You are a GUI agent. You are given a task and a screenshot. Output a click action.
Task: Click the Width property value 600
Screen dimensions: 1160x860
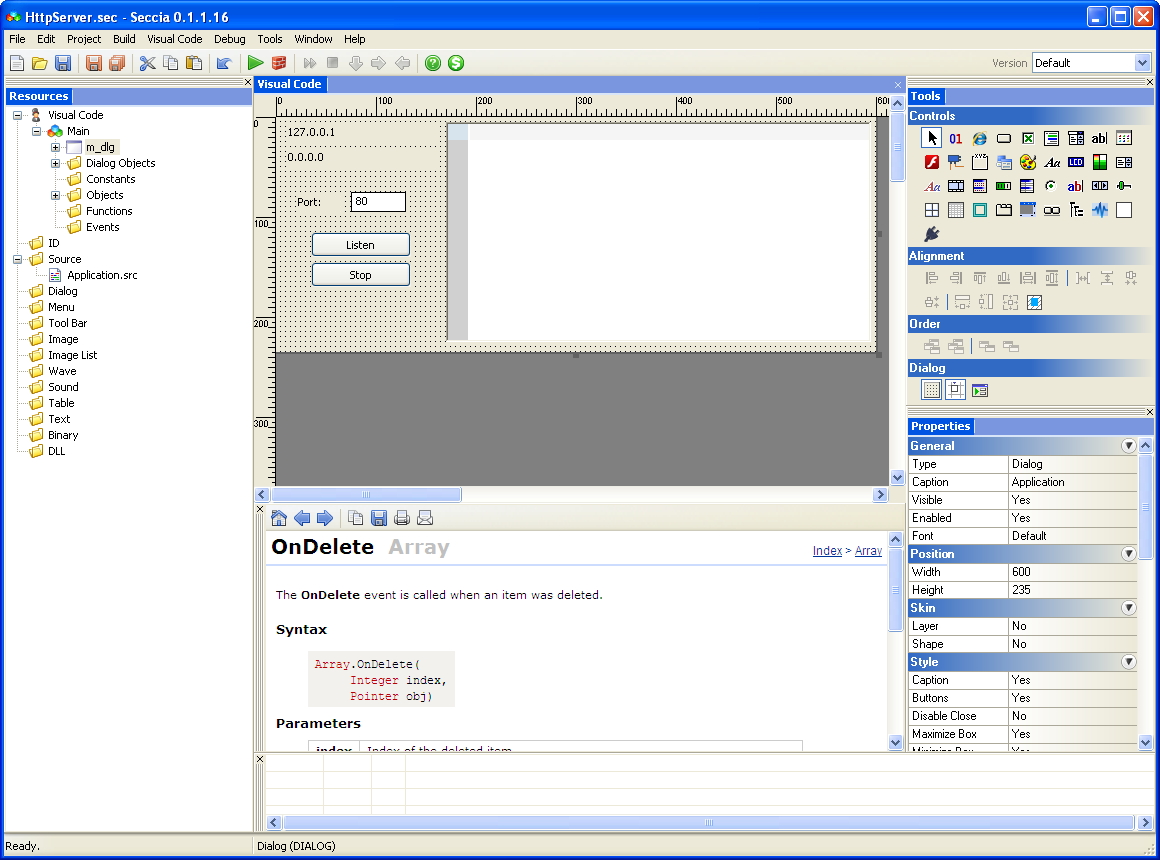coord(1073,572)
